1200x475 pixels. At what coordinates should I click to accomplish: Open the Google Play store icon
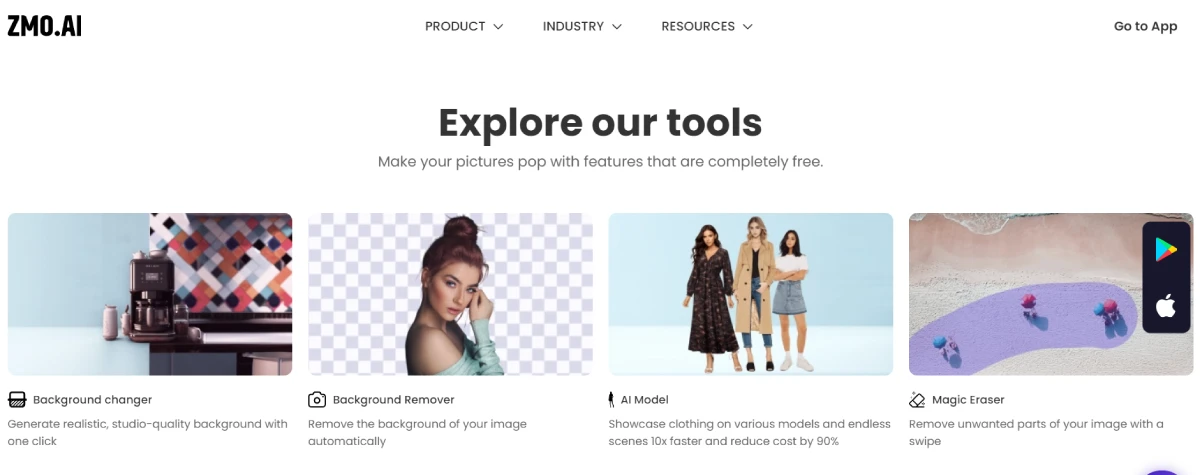pos(1166,250)
